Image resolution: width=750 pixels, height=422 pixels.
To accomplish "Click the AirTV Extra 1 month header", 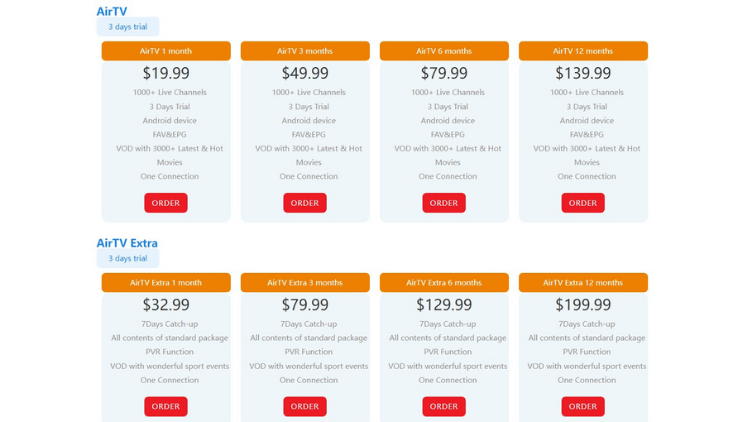I will tap(166, 283).
